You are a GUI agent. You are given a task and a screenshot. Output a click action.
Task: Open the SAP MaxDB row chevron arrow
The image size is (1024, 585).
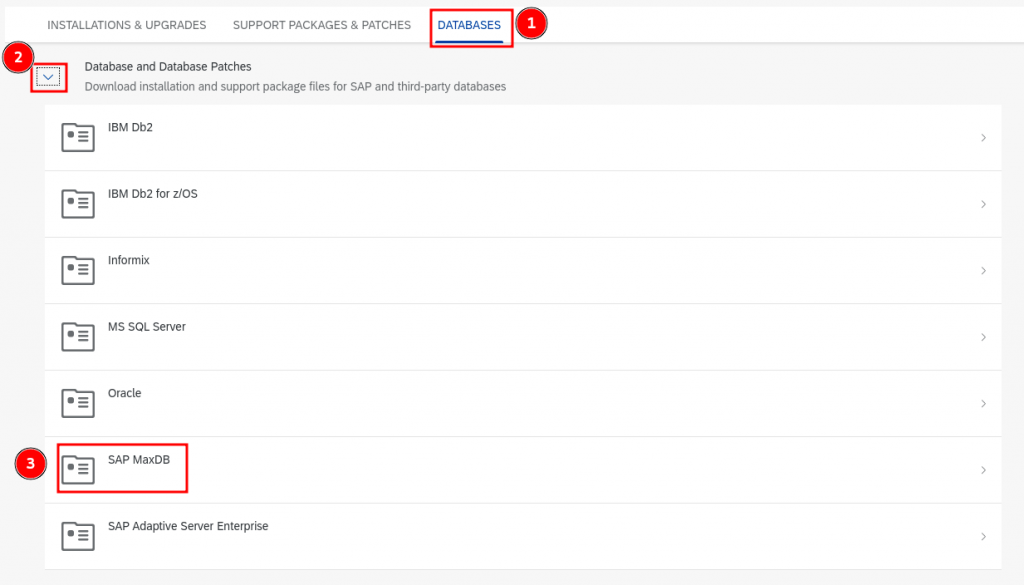coord(983,470)
